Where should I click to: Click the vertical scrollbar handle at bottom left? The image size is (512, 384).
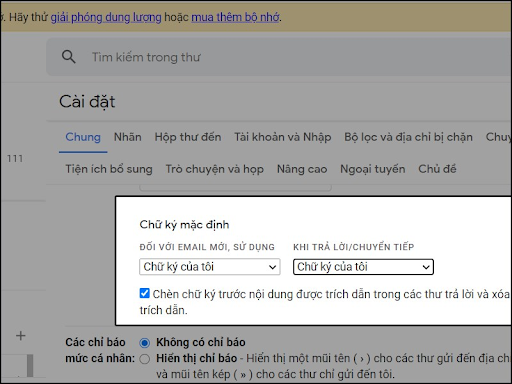click(x=30, y=365)
